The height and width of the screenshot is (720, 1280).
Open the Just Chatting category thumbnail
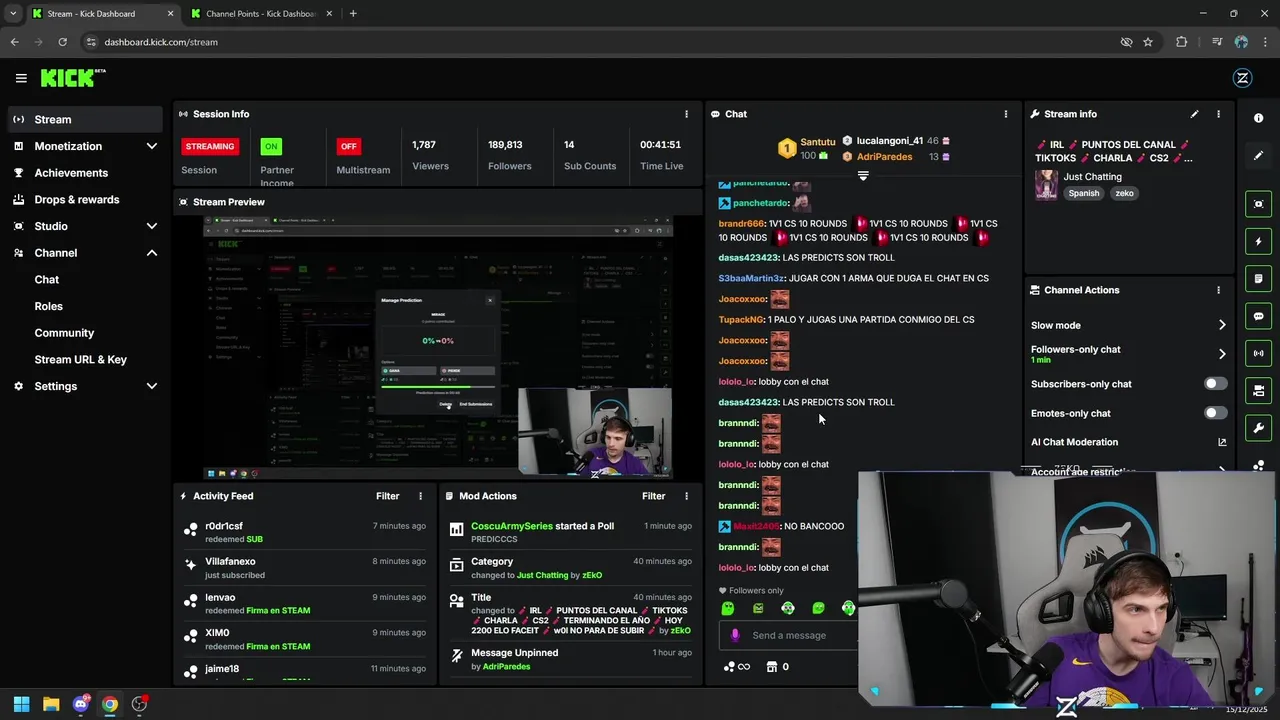[1046, 185]
